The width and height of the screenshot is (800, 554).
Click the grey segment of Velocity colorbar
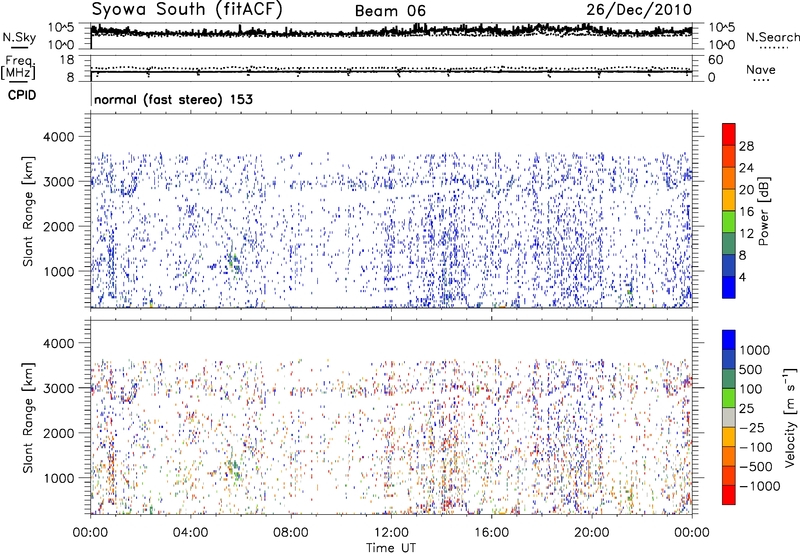729,417
